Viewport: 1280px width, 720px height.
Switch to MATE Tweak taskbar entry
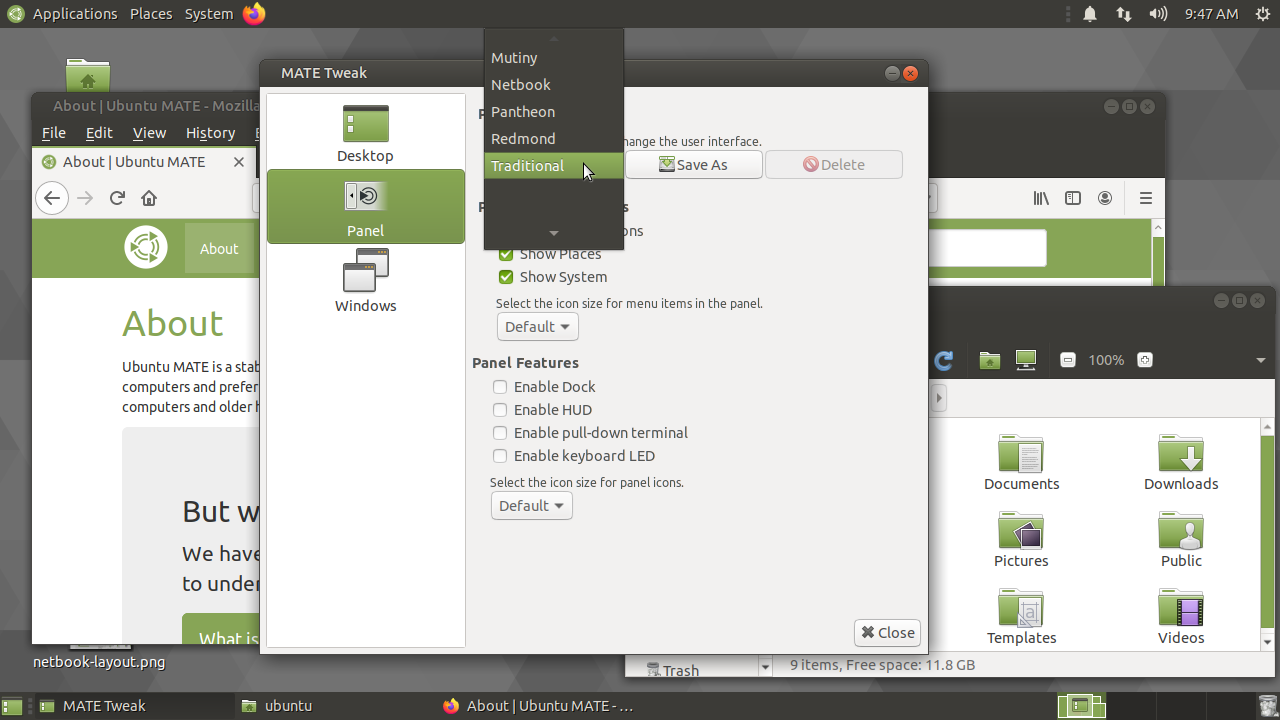click(133, 706)
